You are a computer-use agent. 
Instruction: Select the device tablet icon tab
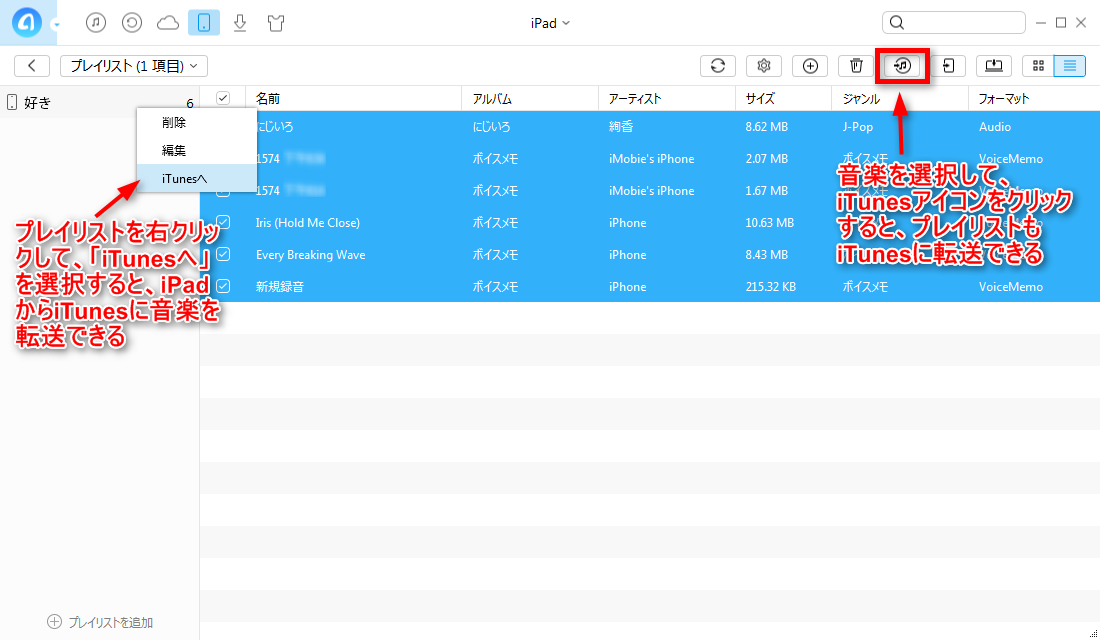coord(204,23)
